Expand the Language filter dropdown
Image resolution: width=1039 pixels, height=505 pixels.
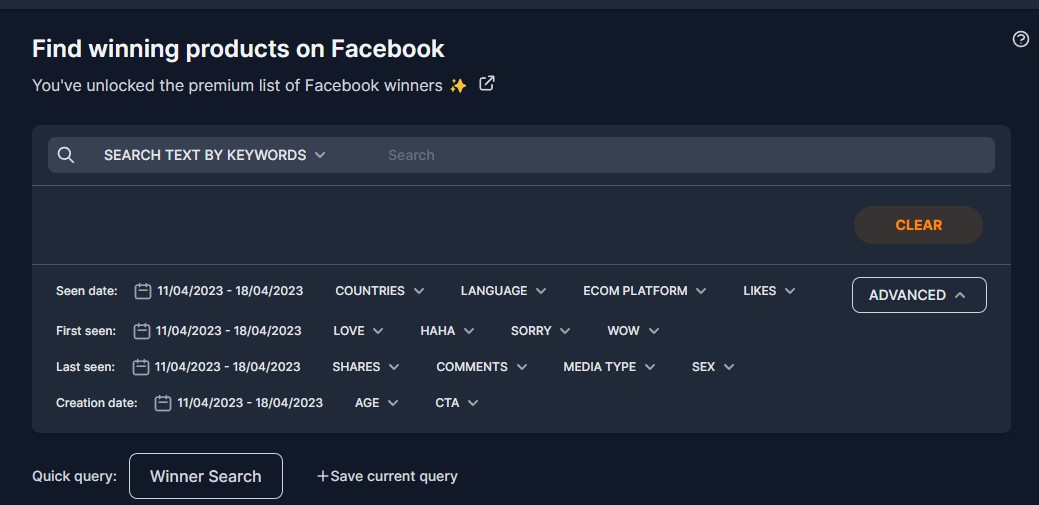(503, 291)
